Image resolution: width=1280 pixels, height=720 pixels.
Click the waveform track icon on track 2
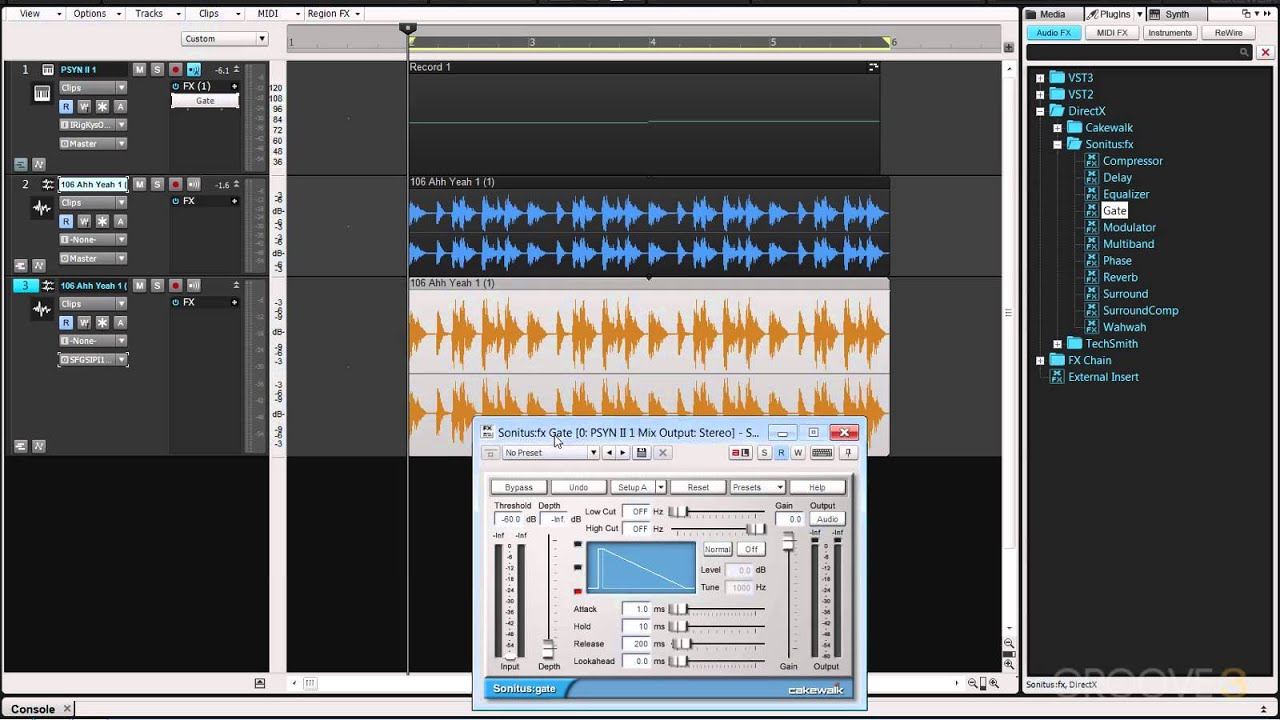(42, 208)
